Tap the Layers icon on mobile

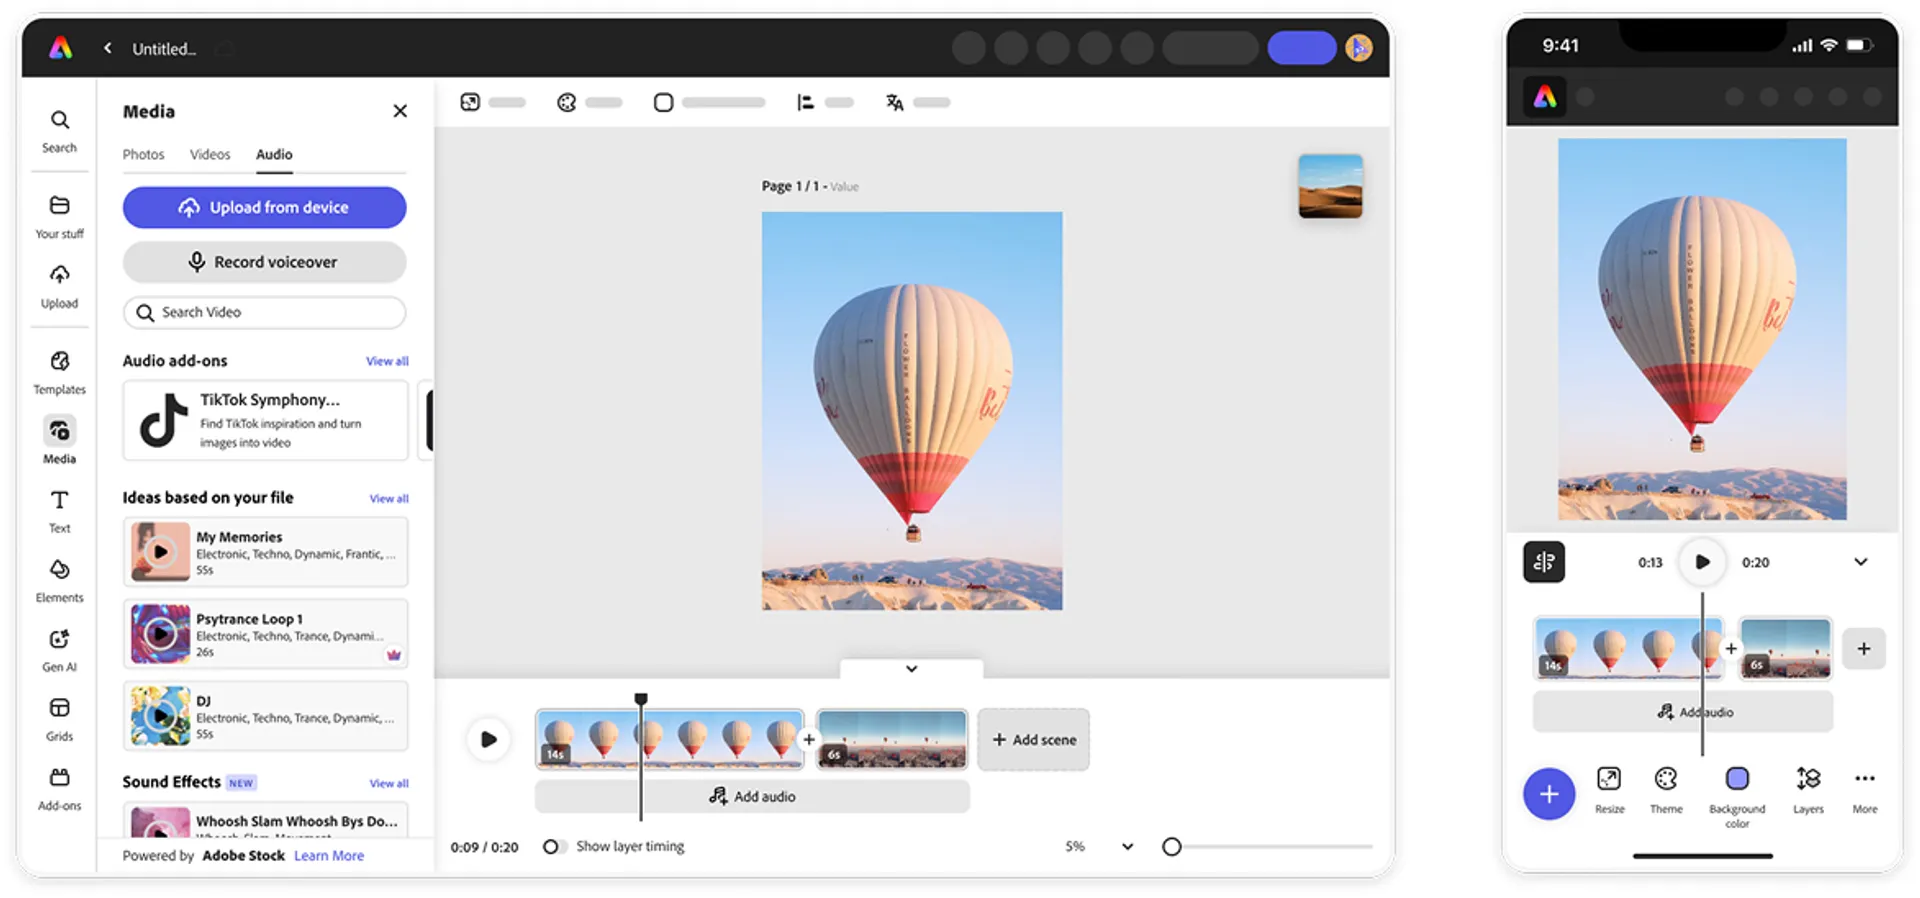(x=1807, y=788)
